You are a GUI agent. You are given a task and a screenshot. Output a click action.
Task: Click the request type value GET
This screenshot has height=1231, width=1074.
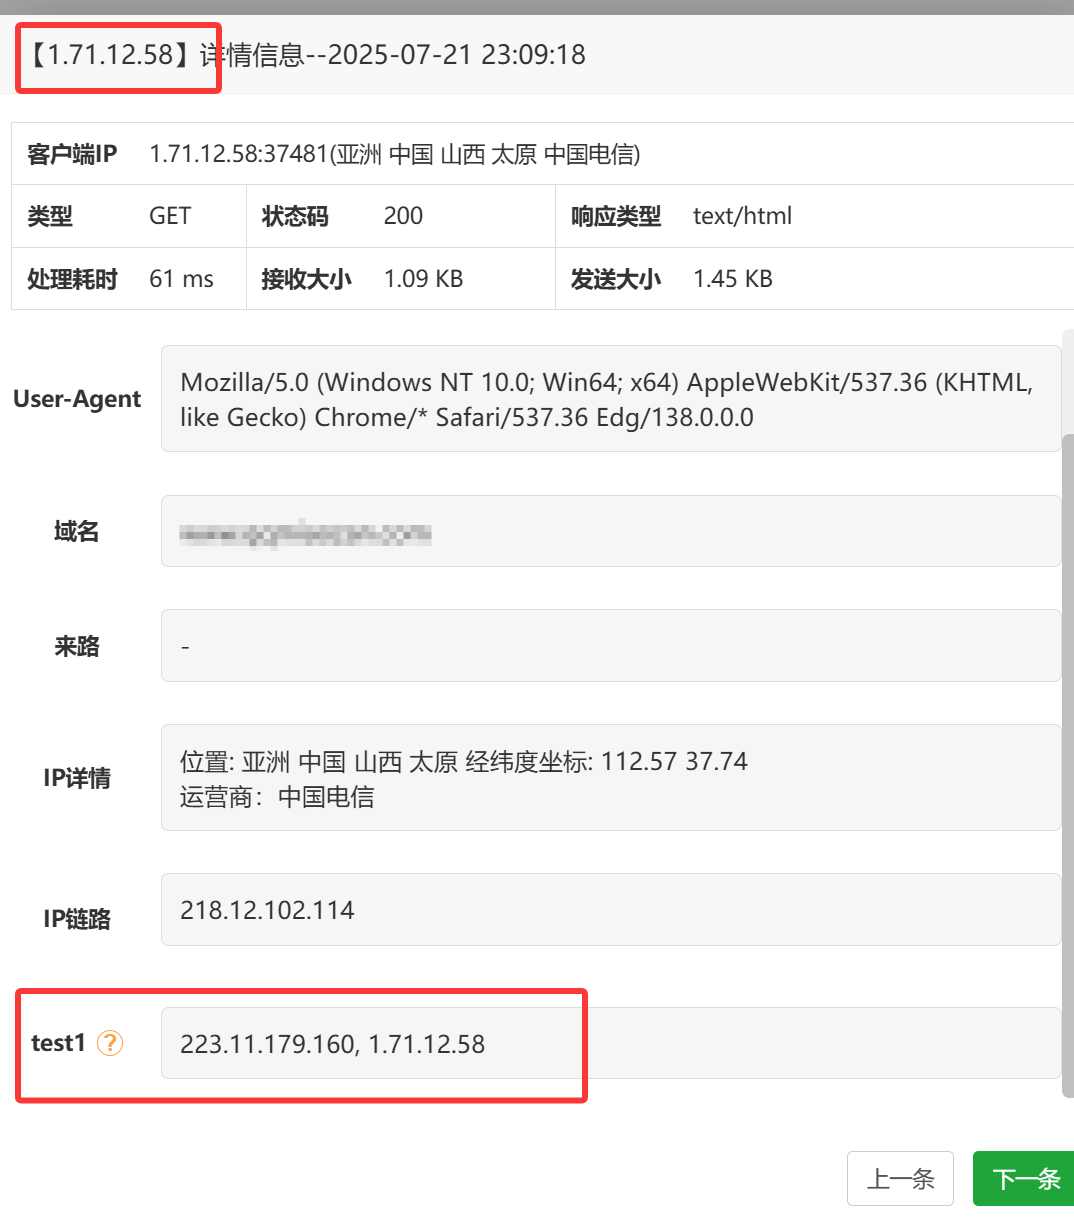coord(170,216)
